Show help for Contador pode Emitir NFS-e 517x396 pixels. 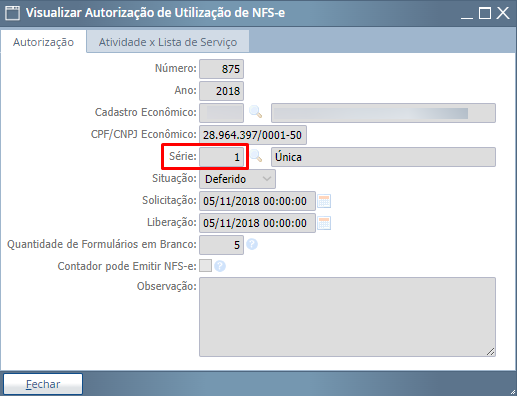220,266
